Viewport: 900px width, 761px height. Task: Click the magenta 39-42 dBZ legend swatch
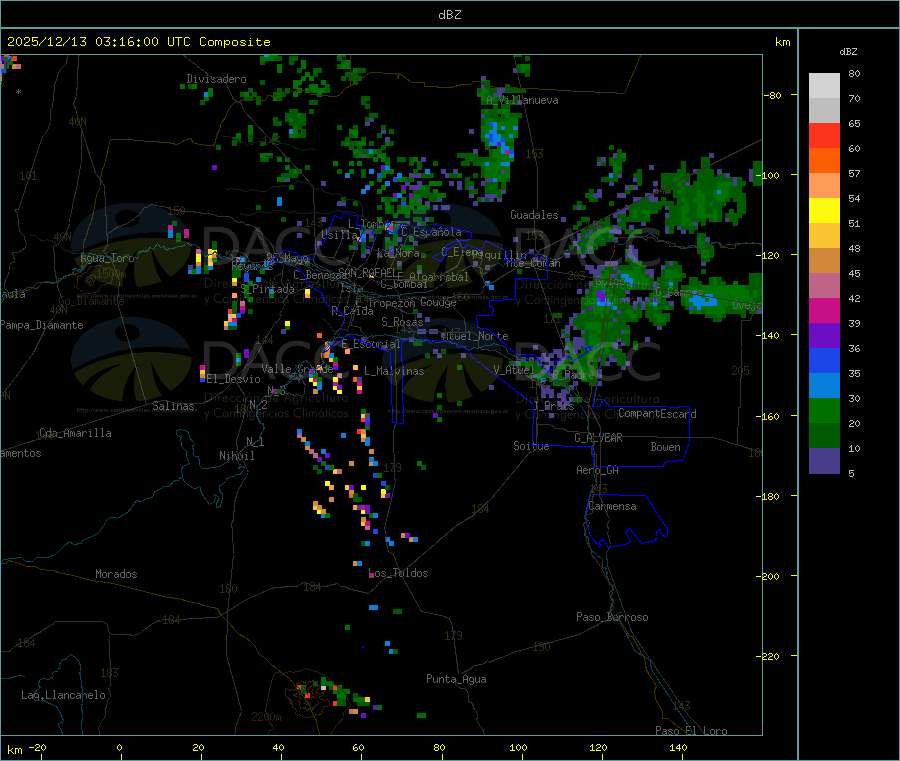[x=824, y=310]
